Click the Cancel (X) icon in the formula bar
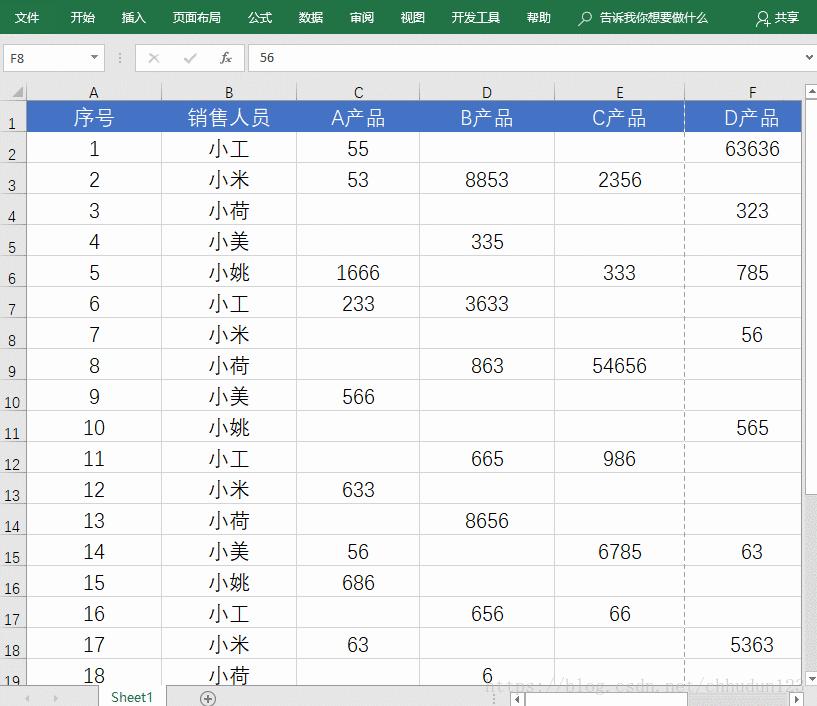The width and height of the screenshot is (817, 706). coord(152,58)
